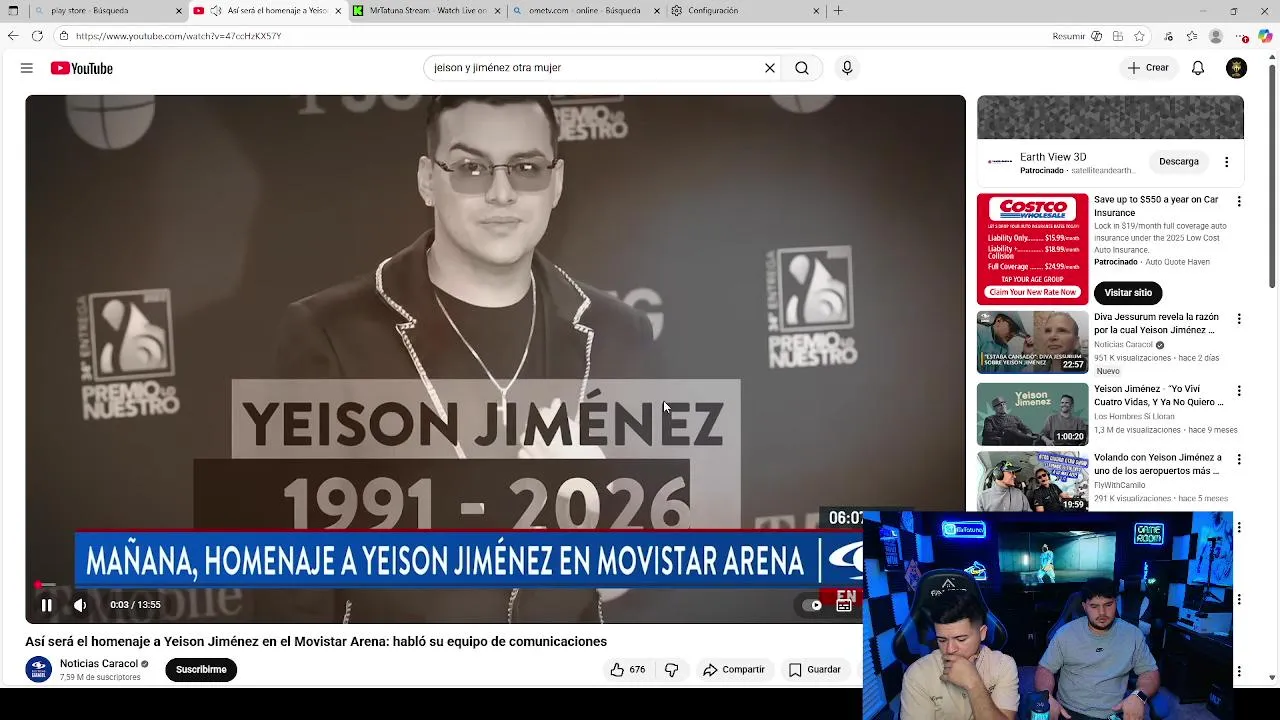The height and width of the screenshot is (720, 1280).
Task: Open the browser media control icon
Action: (1169, 36)
